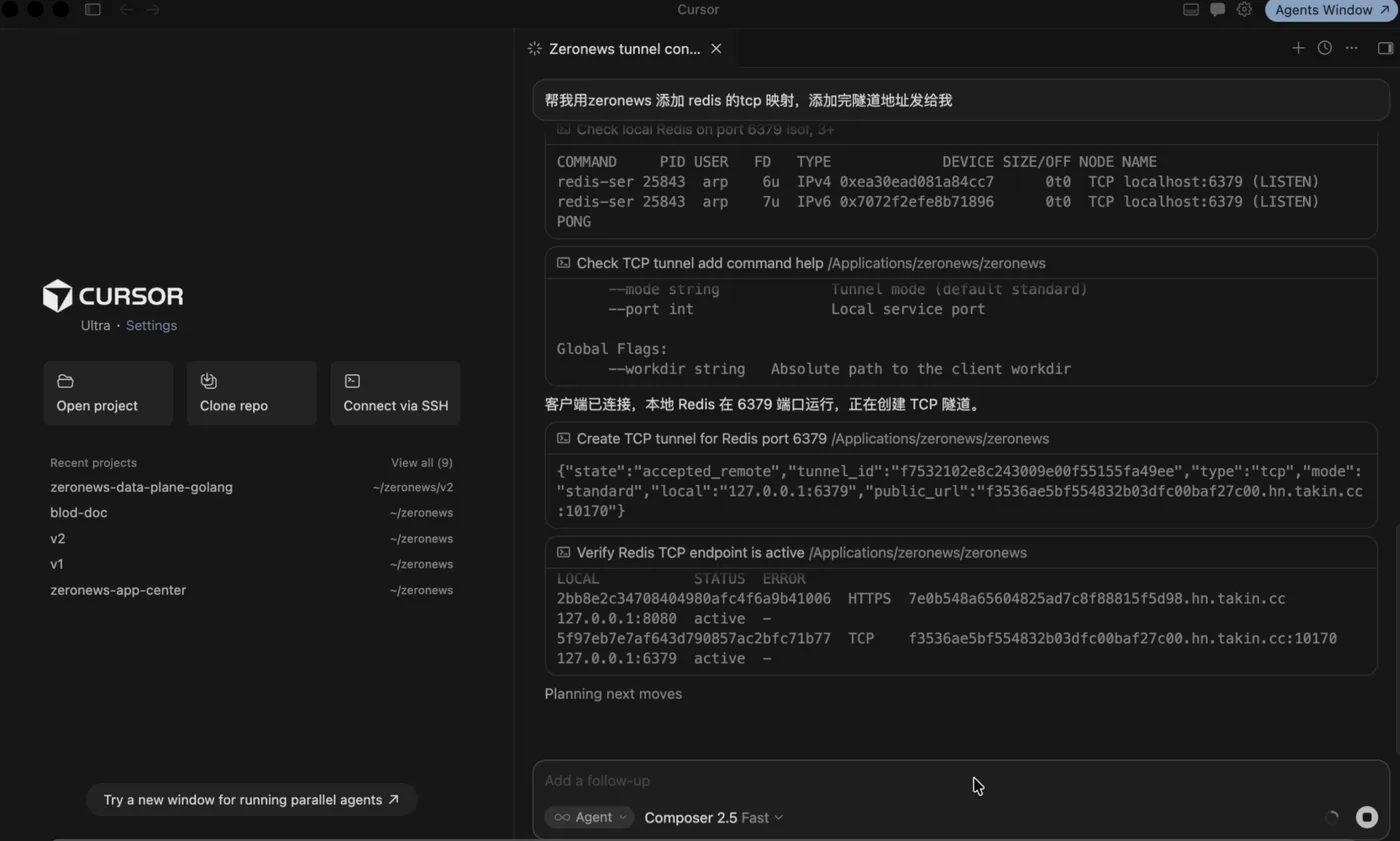1400x841 pixels.
Task: Expand the Agent mode dropdown
Action: coord(590,817)
